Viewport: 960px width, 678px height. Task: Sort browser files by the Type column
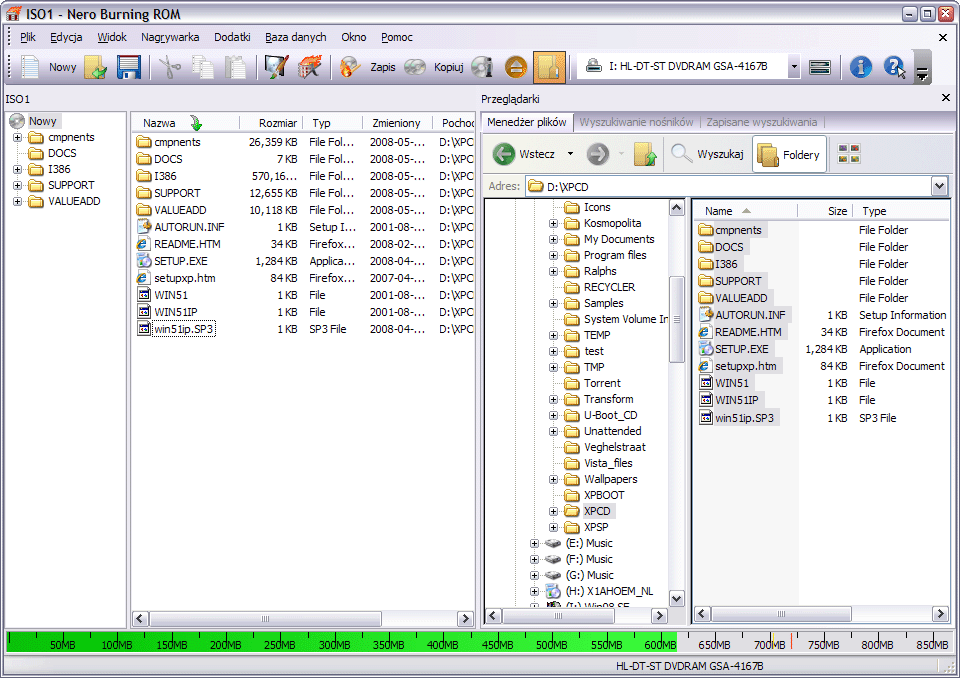tap(900, 211)
